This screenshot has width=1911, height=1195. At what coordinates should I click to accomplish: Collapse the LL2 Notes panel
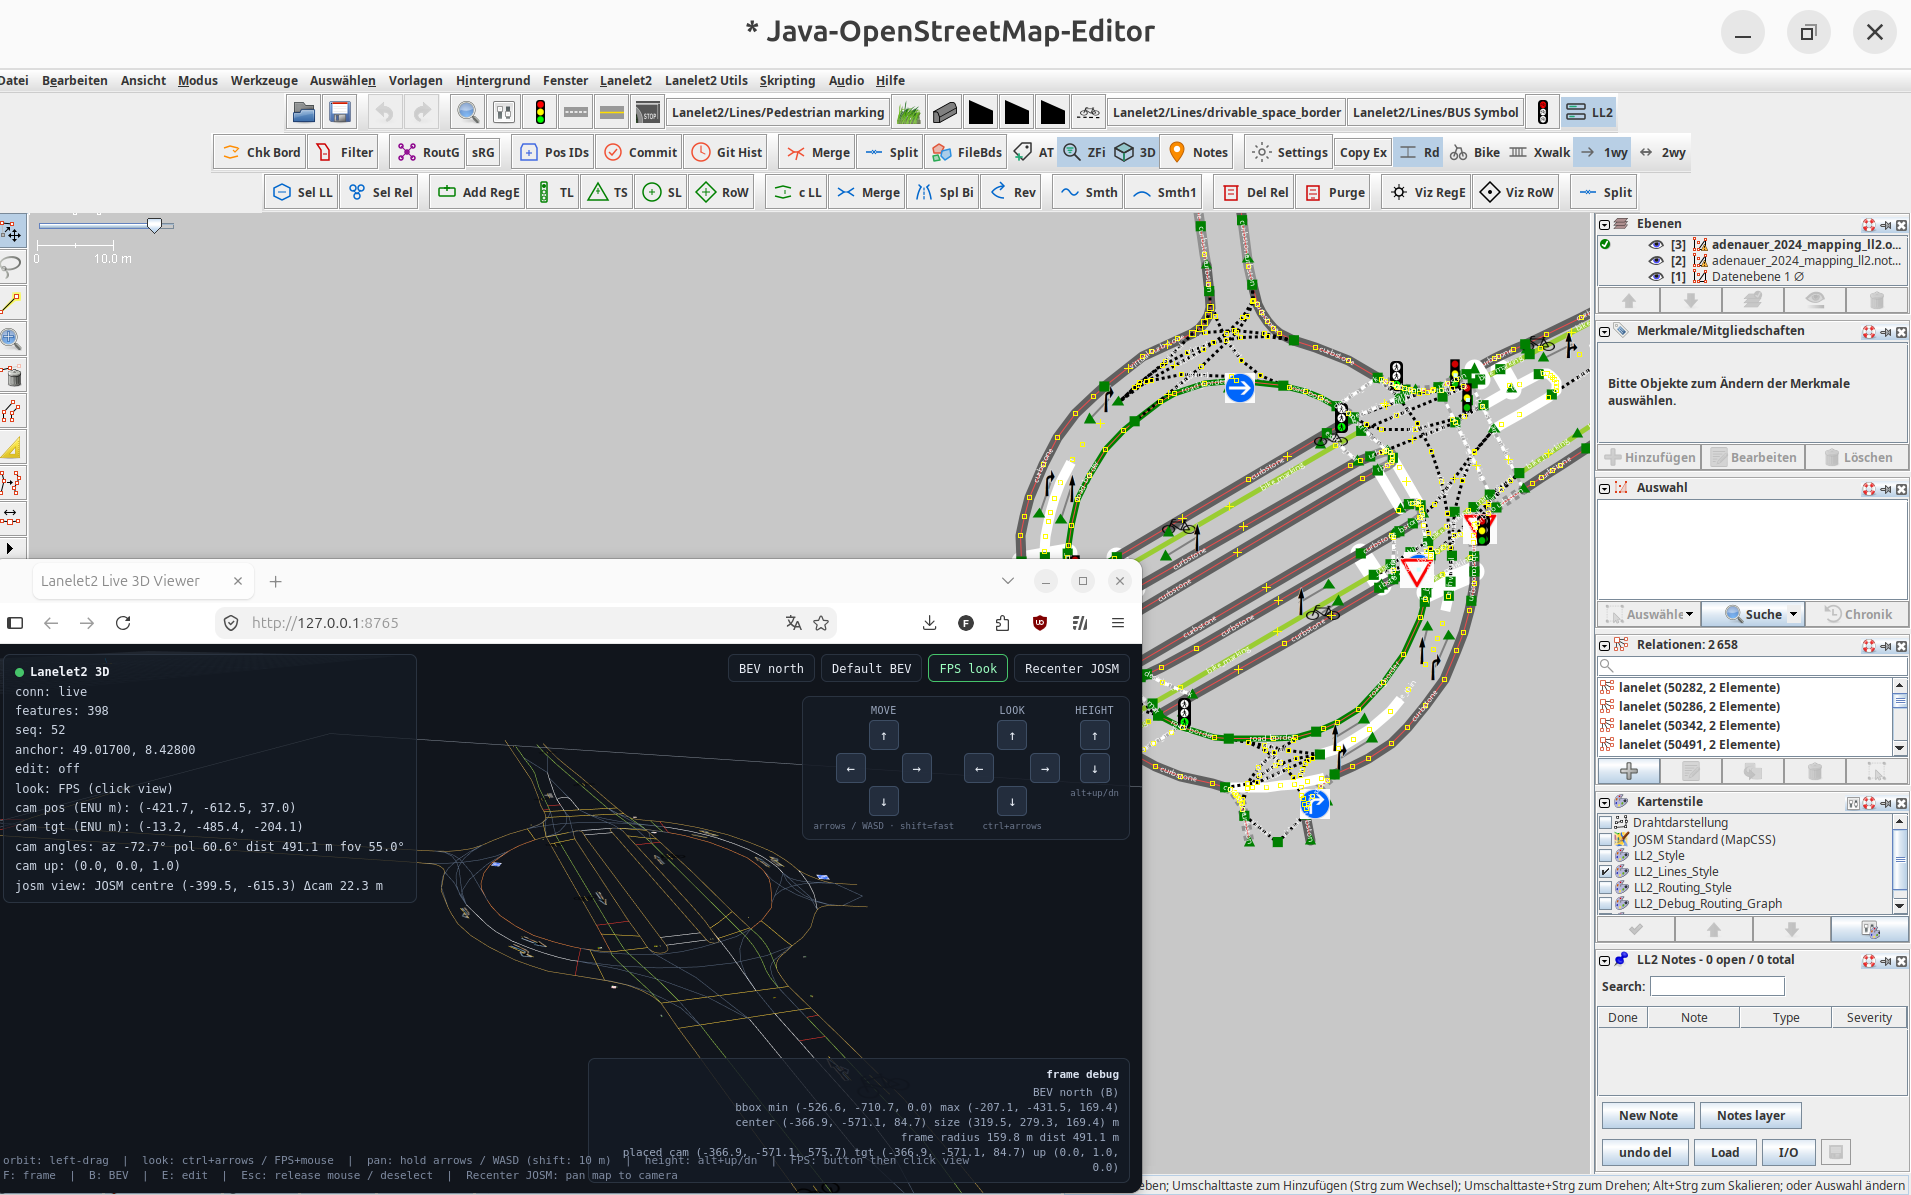1604,960
